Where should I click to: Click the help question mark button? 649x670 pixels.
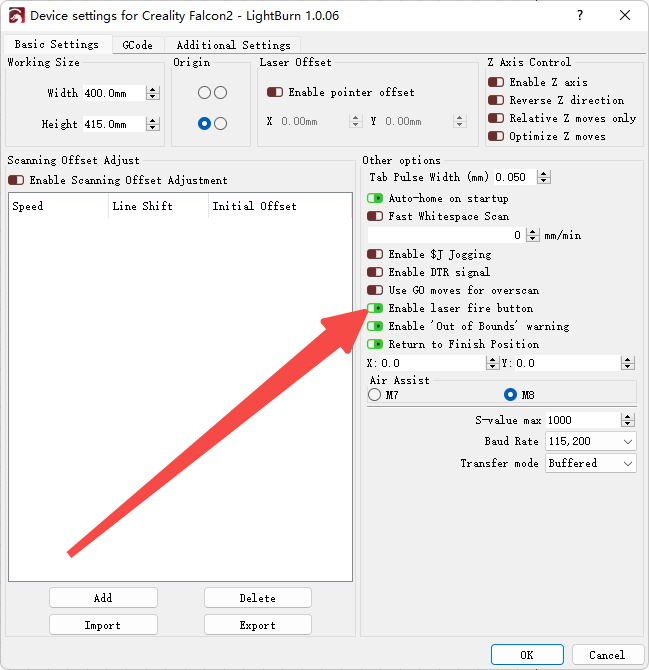point(579,15)
